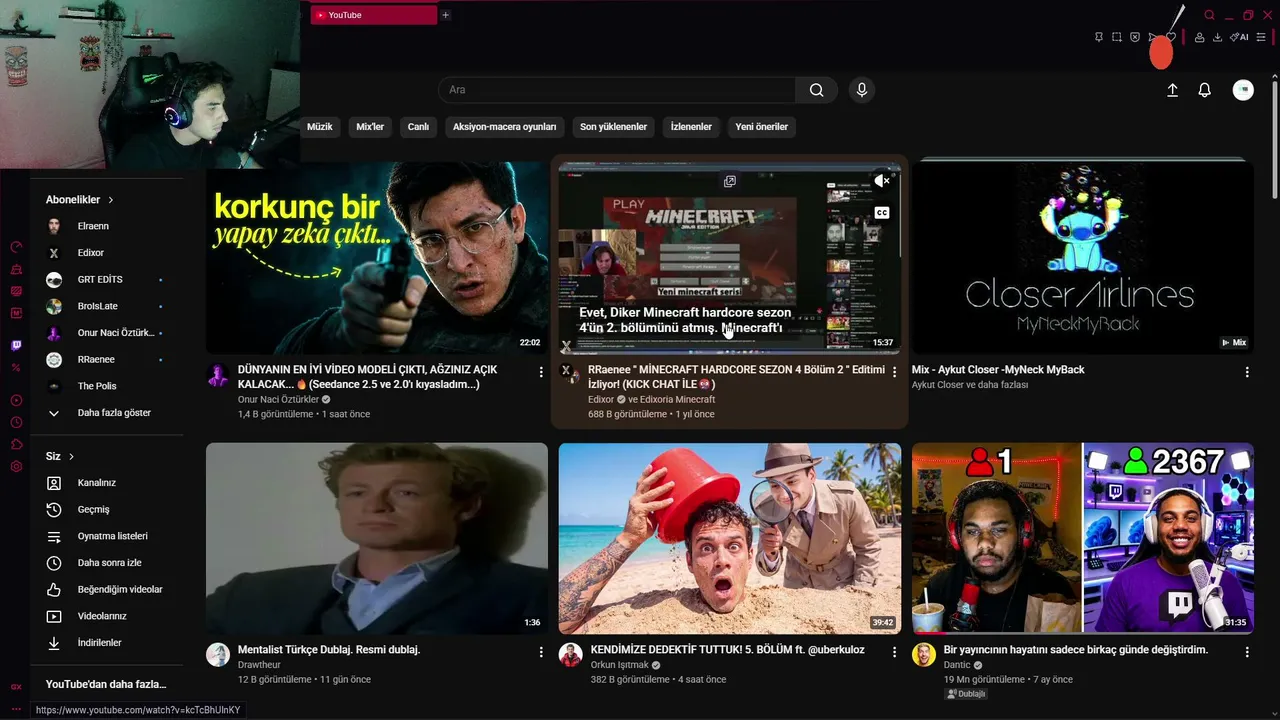This screenshot has width=1280, height=720.
Task: Open options menu for RRaenee Minecraft video
Action: [x=894, y=372]
